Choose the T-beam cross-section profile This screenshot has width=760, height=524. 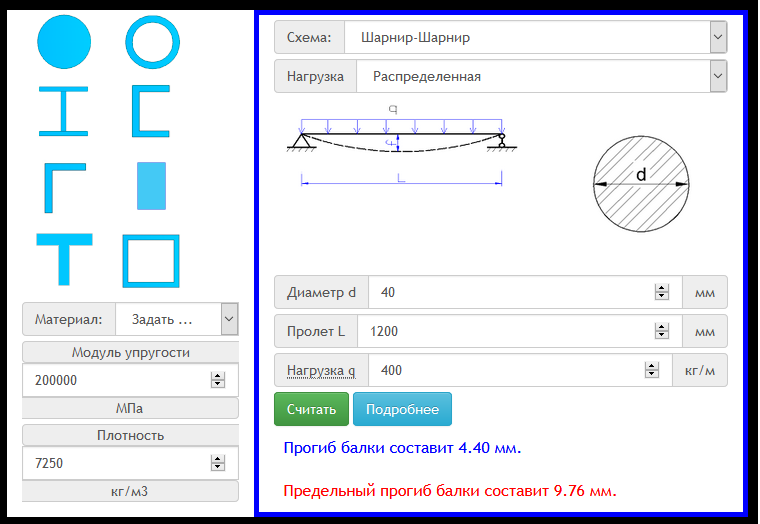[64, 259]
